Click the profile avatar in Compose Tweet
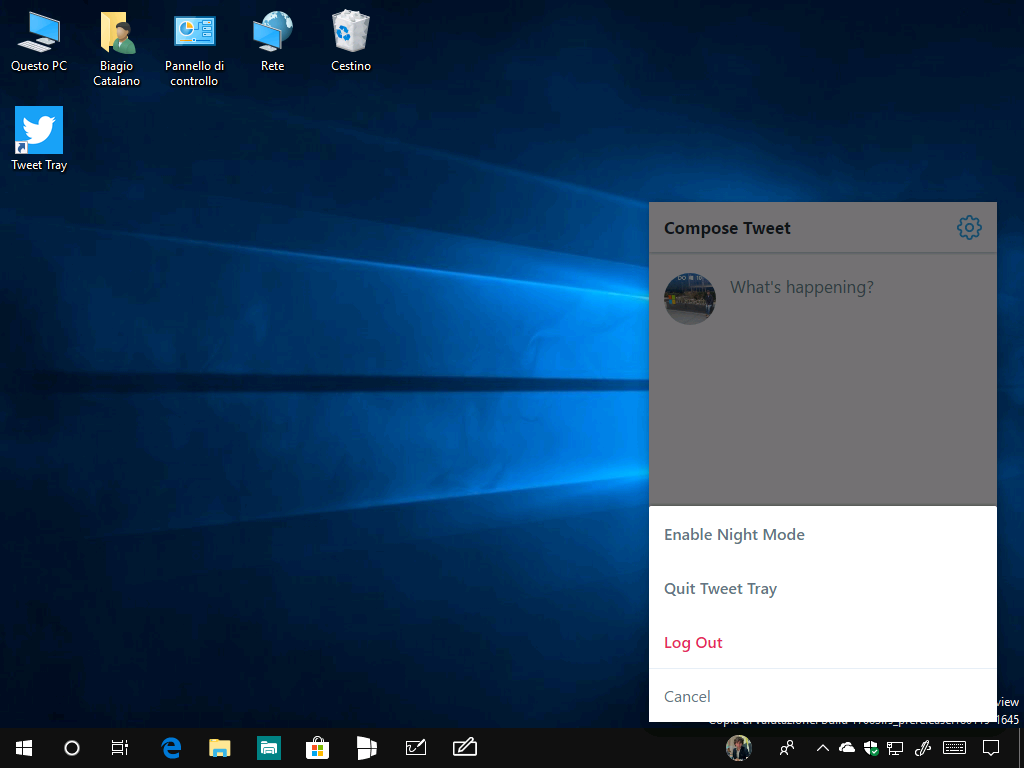The image size is (1024, 768). [x=690, y=298]
